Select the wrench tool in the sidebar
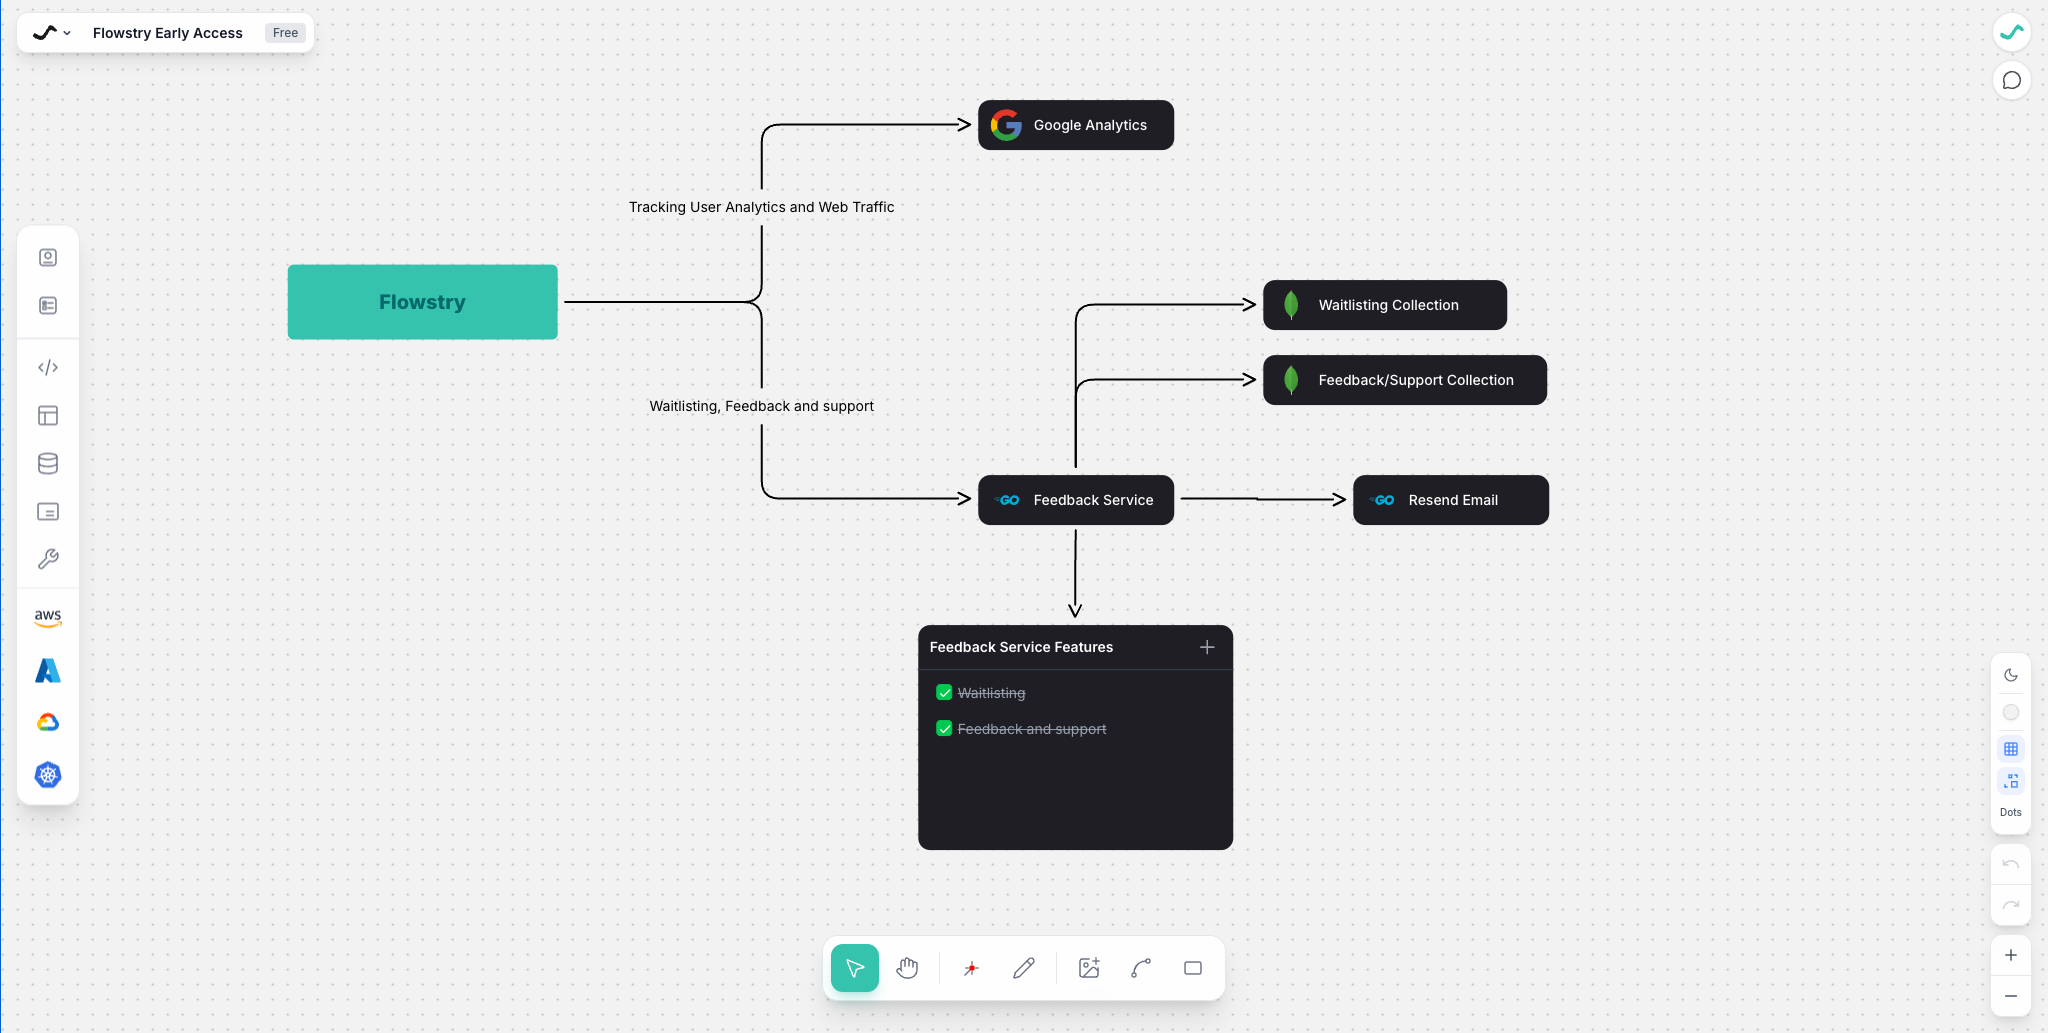 [48, 558]
